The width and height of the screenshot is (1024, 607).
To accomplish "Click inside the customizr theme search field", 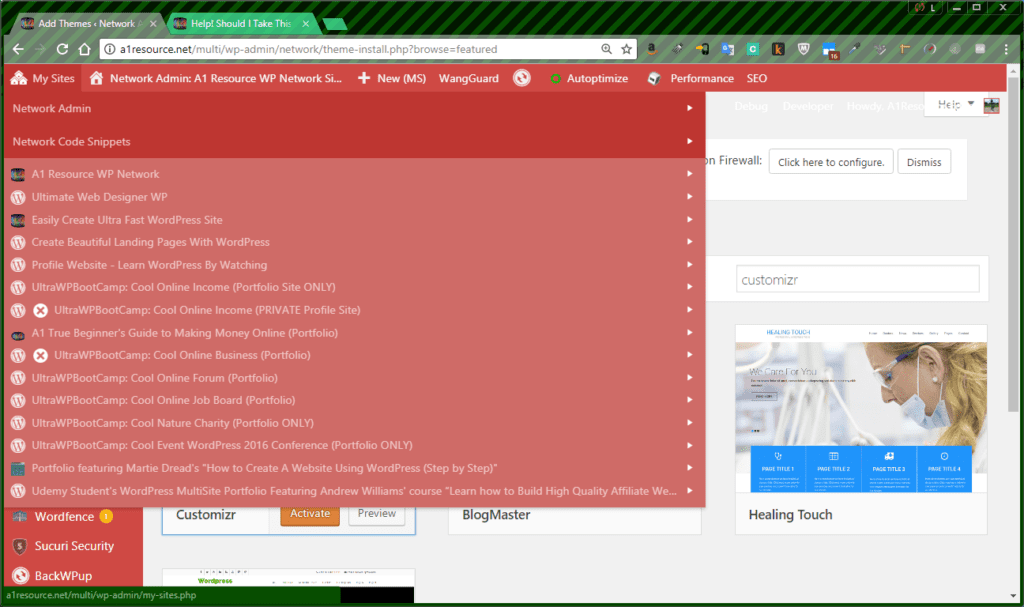I will tap(857, 278).
